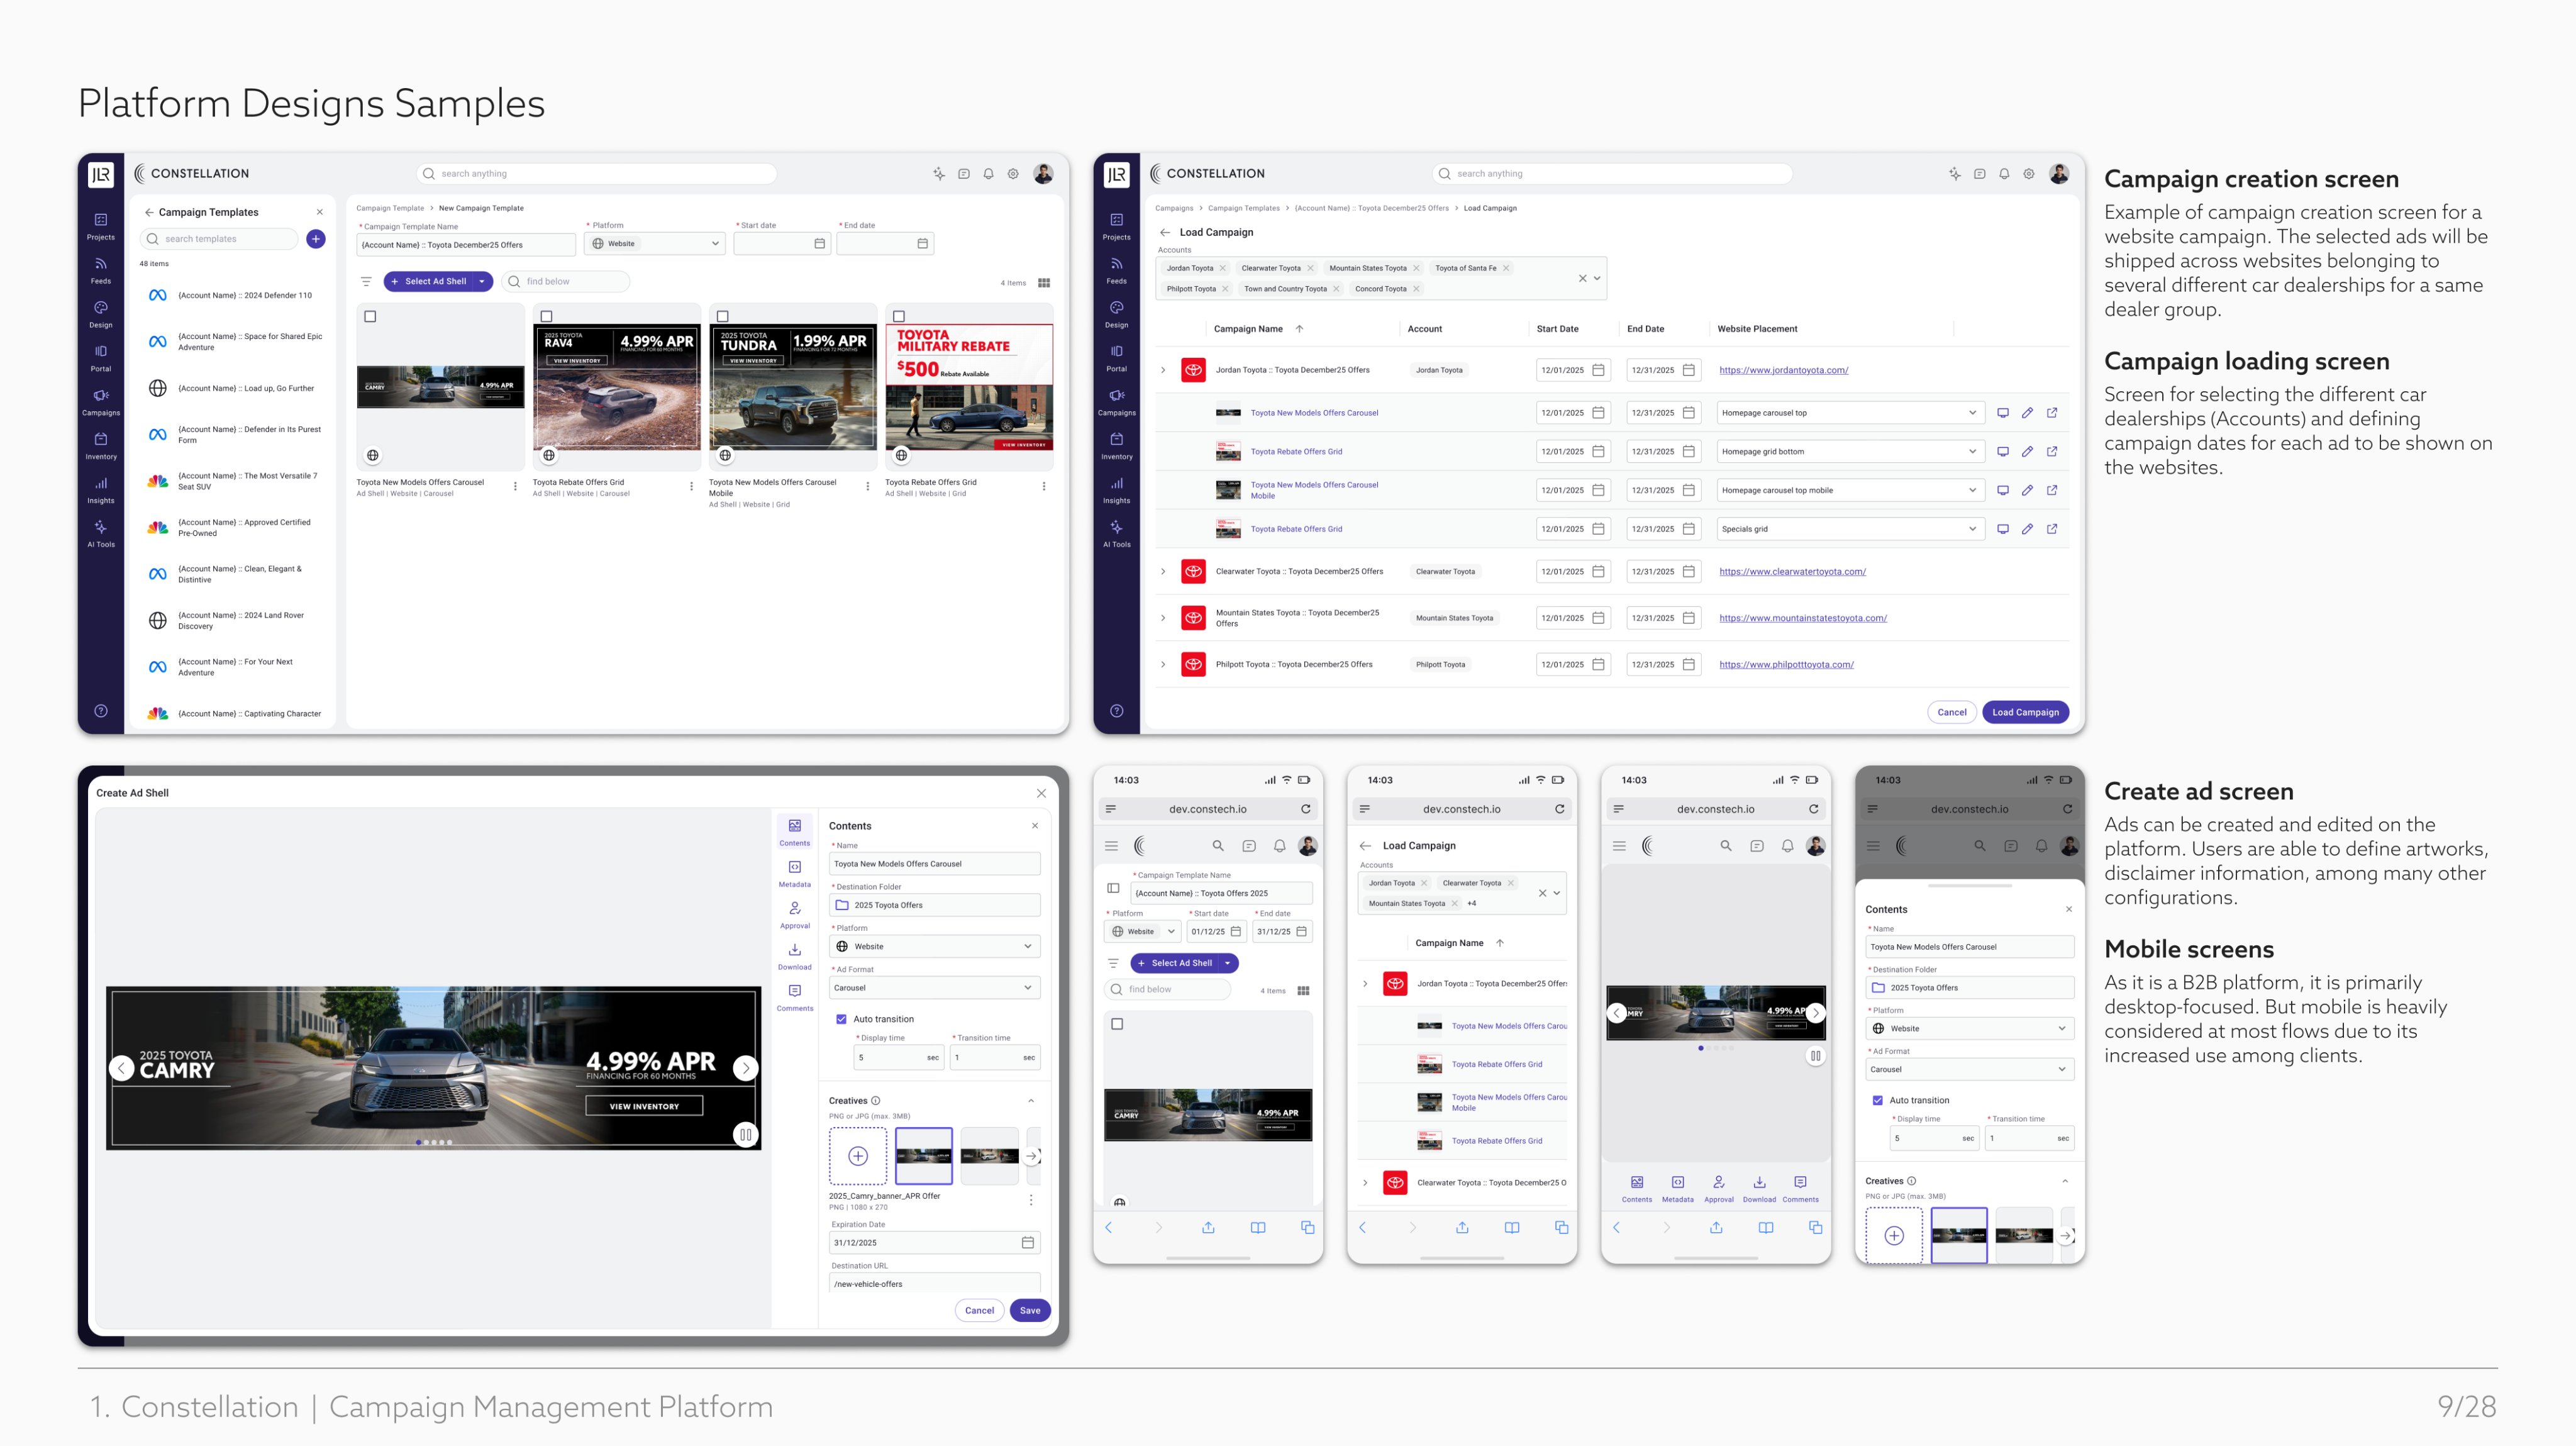The height and width of the screenshot is (1446, 2576).
Task: Edit the Homepage carousel top placement with pencil
Action: tap(2027, 413)
